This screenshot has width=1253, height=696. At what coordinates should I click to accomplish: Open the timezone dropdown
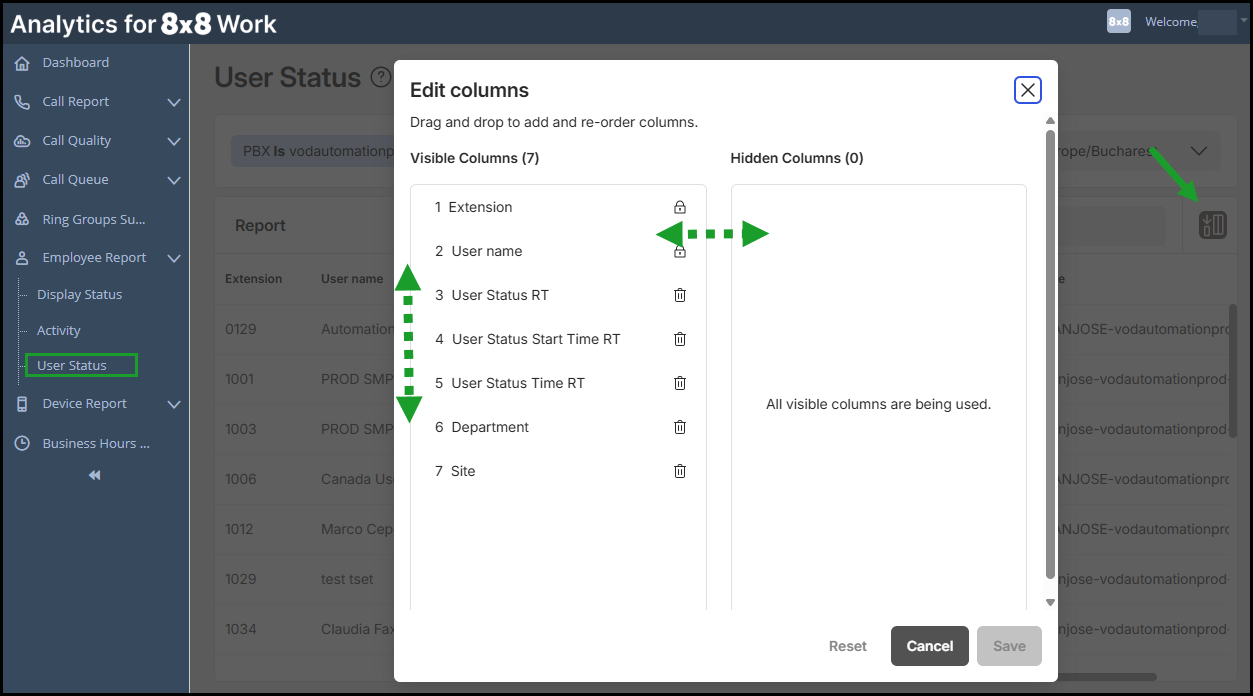1198,151
